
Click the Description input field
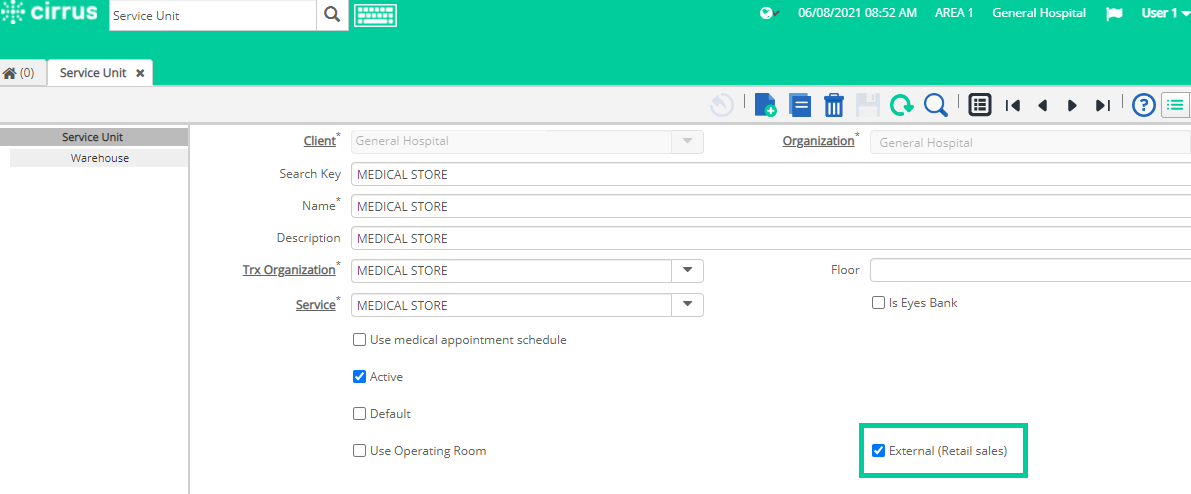[771, 238]
